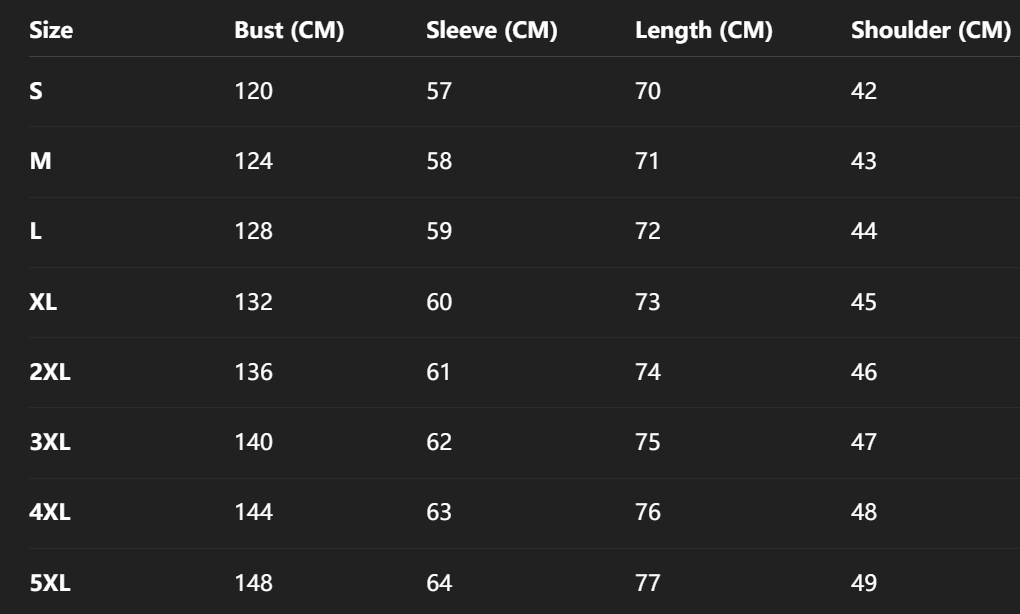Click the sleeve value 60 for XL
Screen dimensions: 1020x614
439,302
